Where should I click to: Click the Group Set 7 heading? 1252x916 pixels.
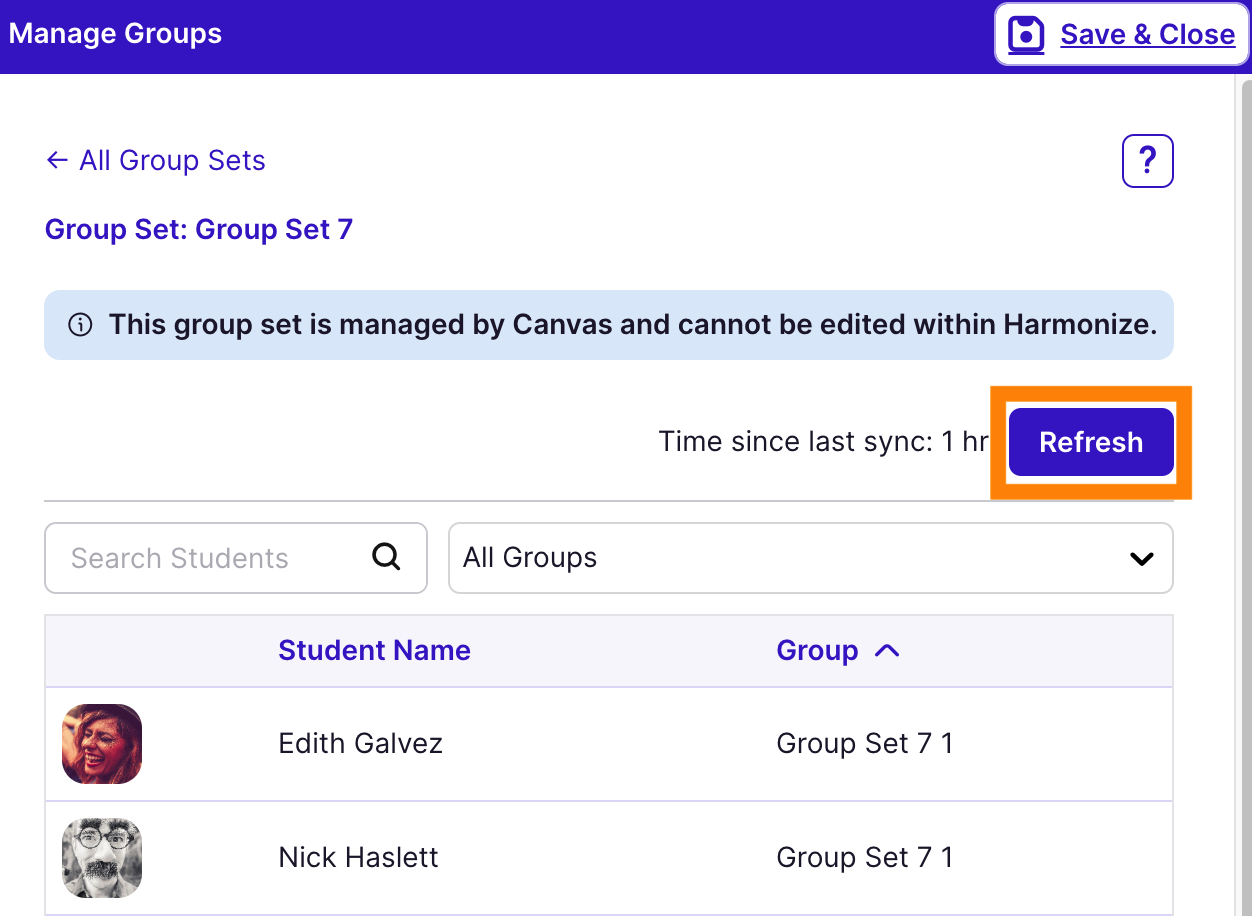coord(199,230)
